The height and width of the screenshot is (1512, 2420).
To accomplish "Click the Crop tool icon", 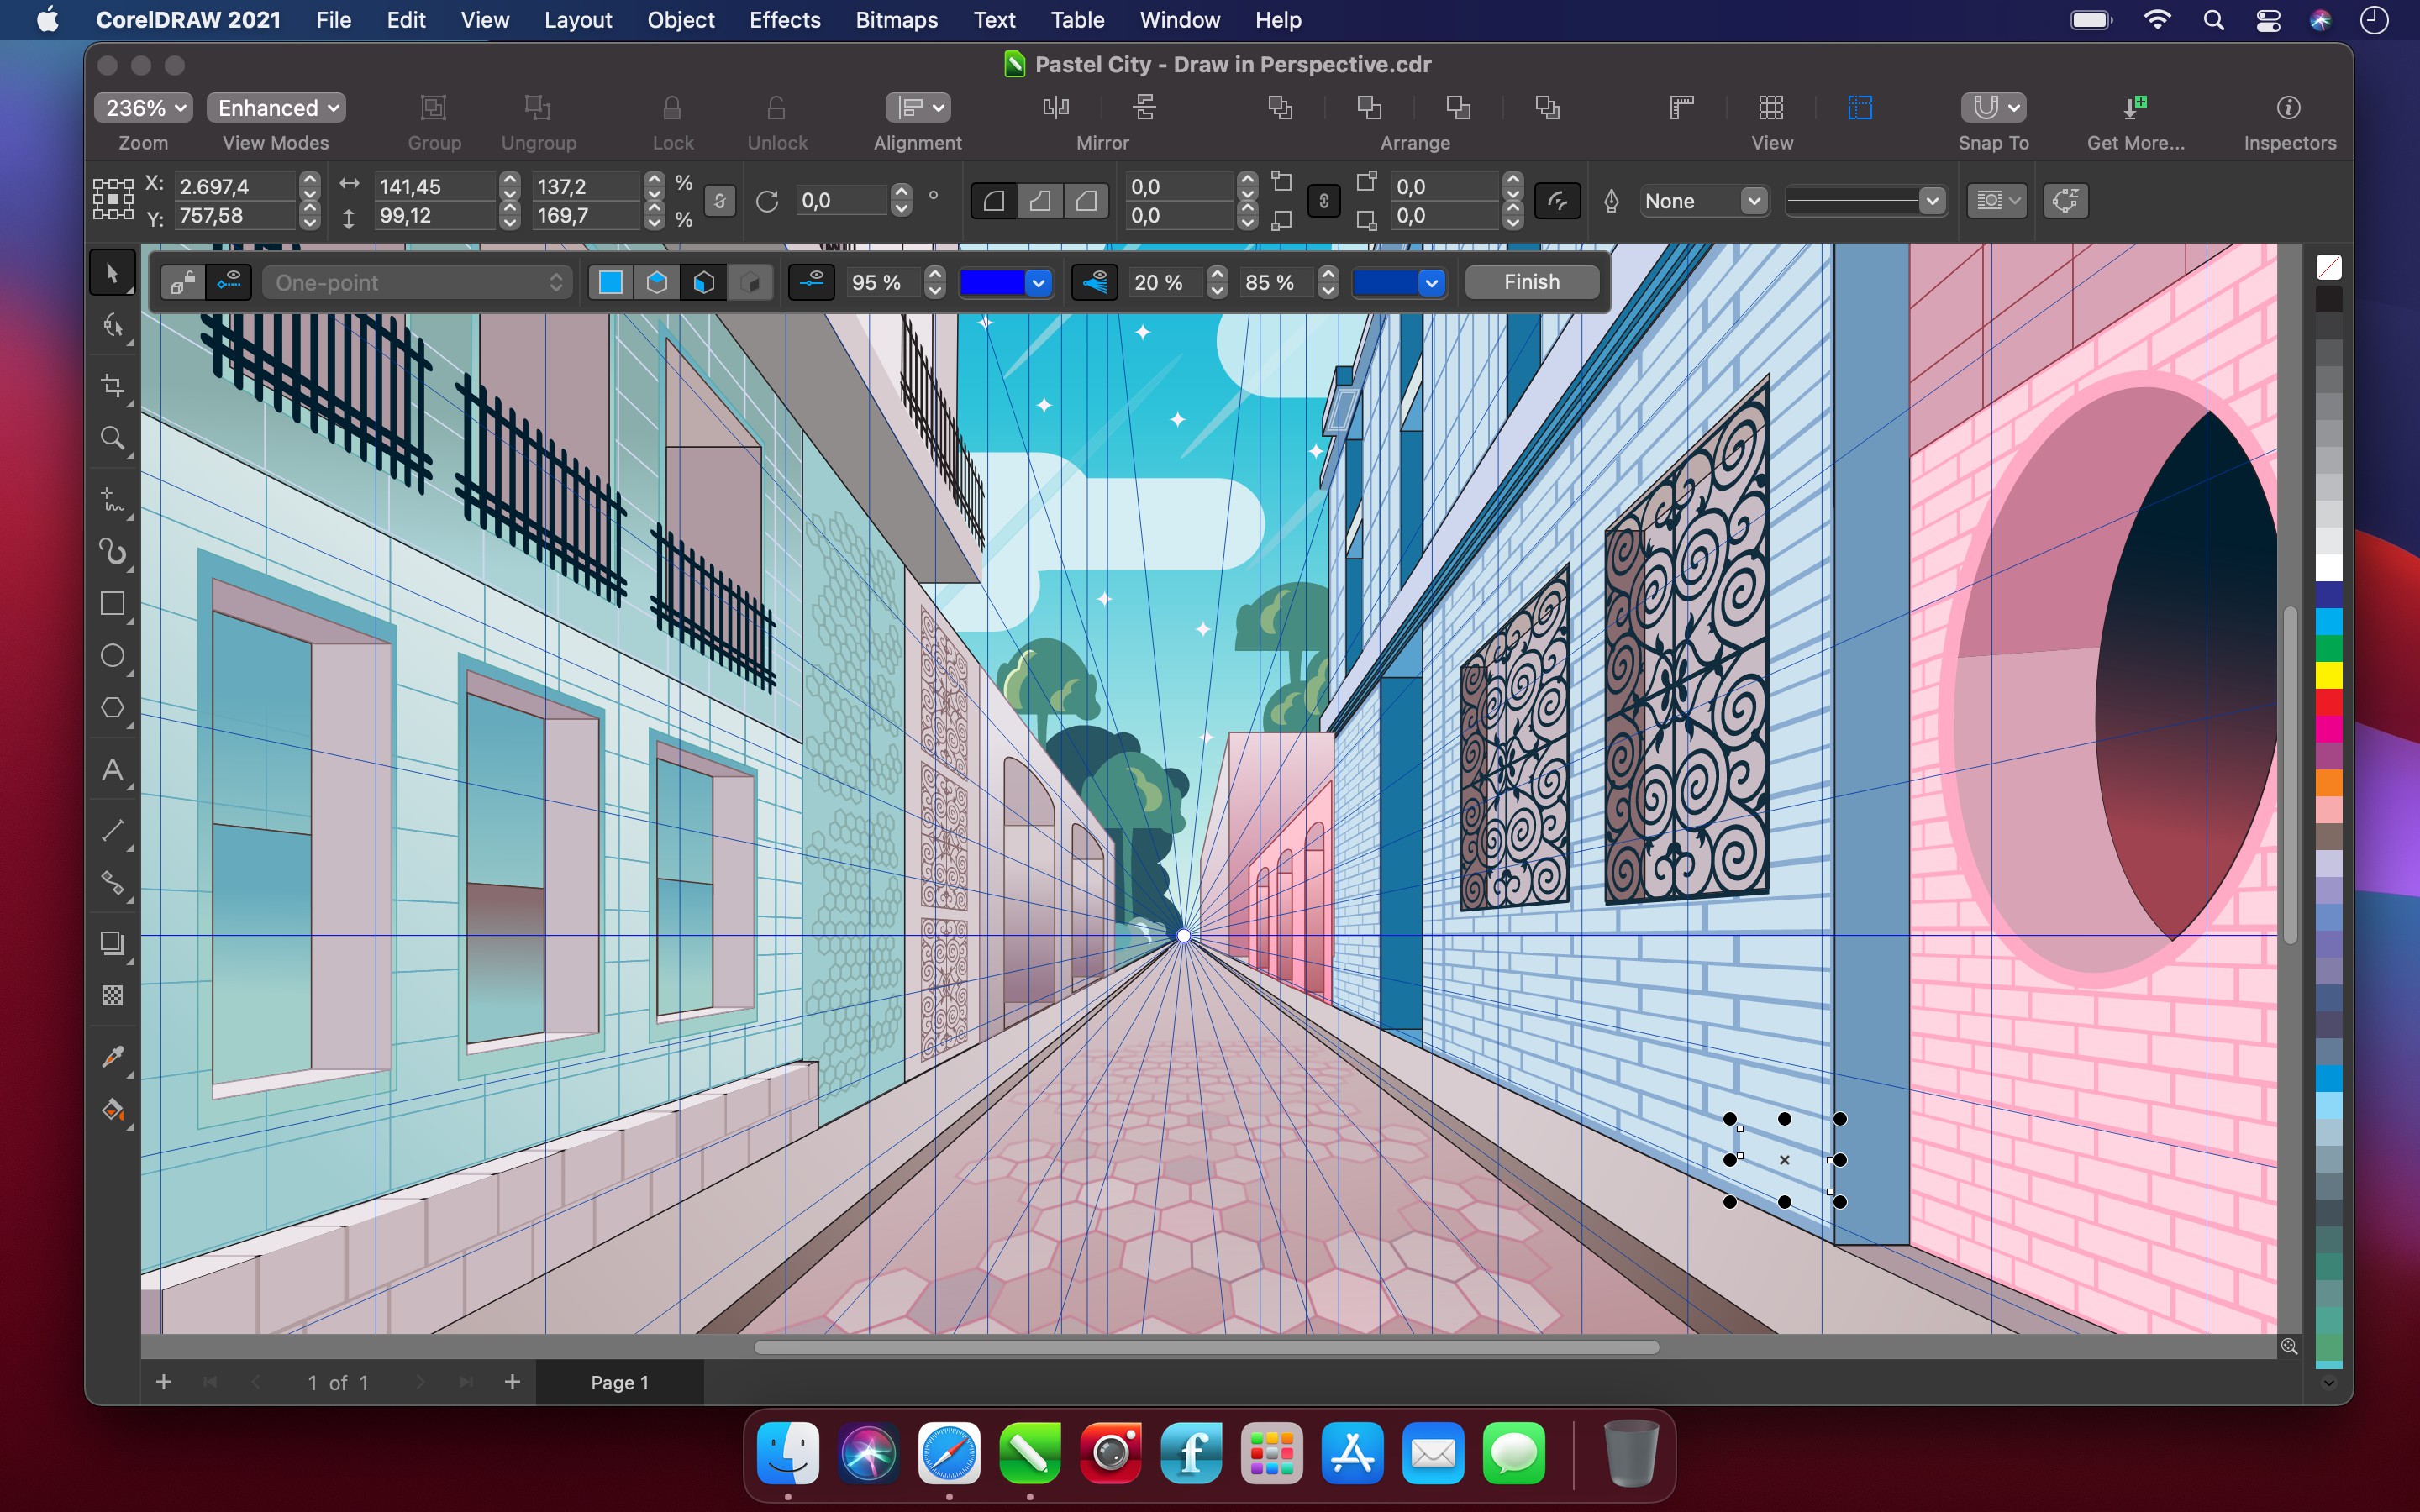I will 112,386.
